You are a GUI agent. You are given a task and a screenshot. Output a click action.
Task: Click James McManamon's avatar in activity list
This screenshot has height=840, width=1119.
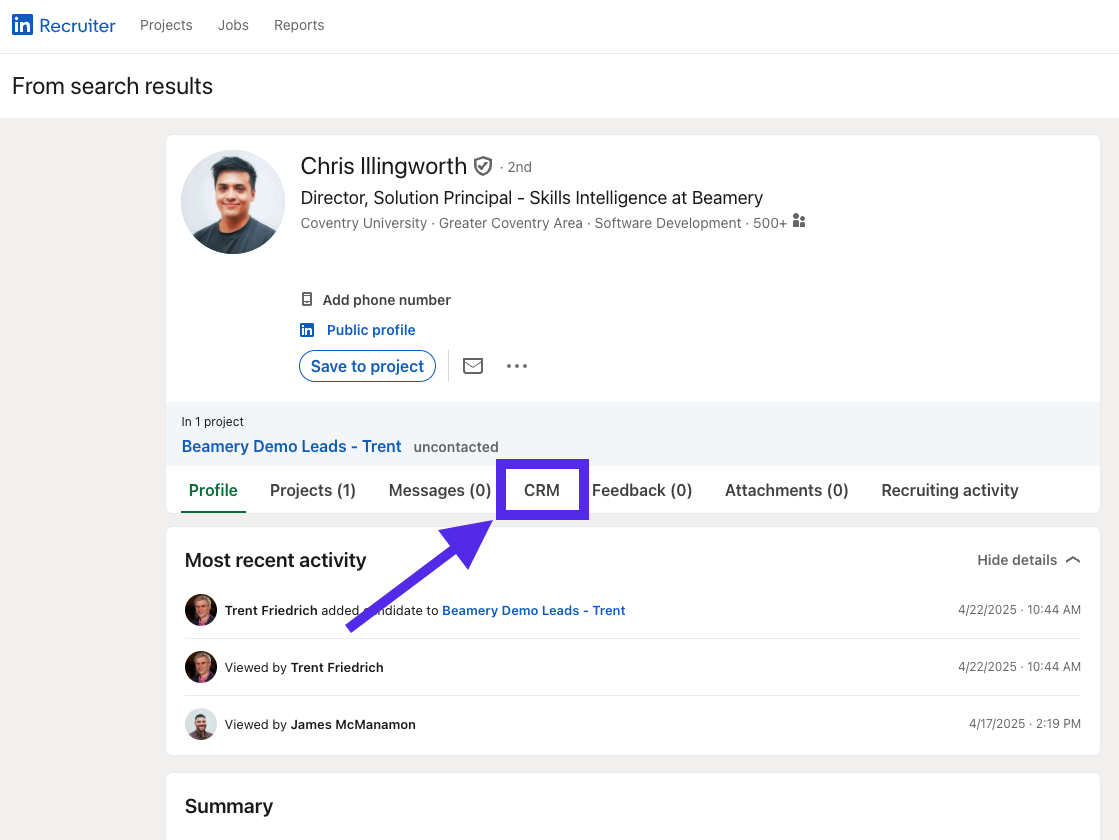(x=201, y=724)
